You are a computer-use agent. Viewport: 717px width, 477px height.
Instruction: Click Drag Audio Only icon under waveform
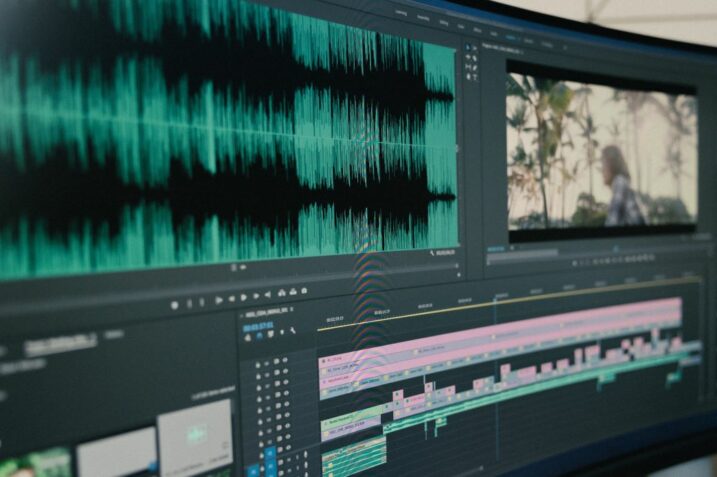coord(243,267)
